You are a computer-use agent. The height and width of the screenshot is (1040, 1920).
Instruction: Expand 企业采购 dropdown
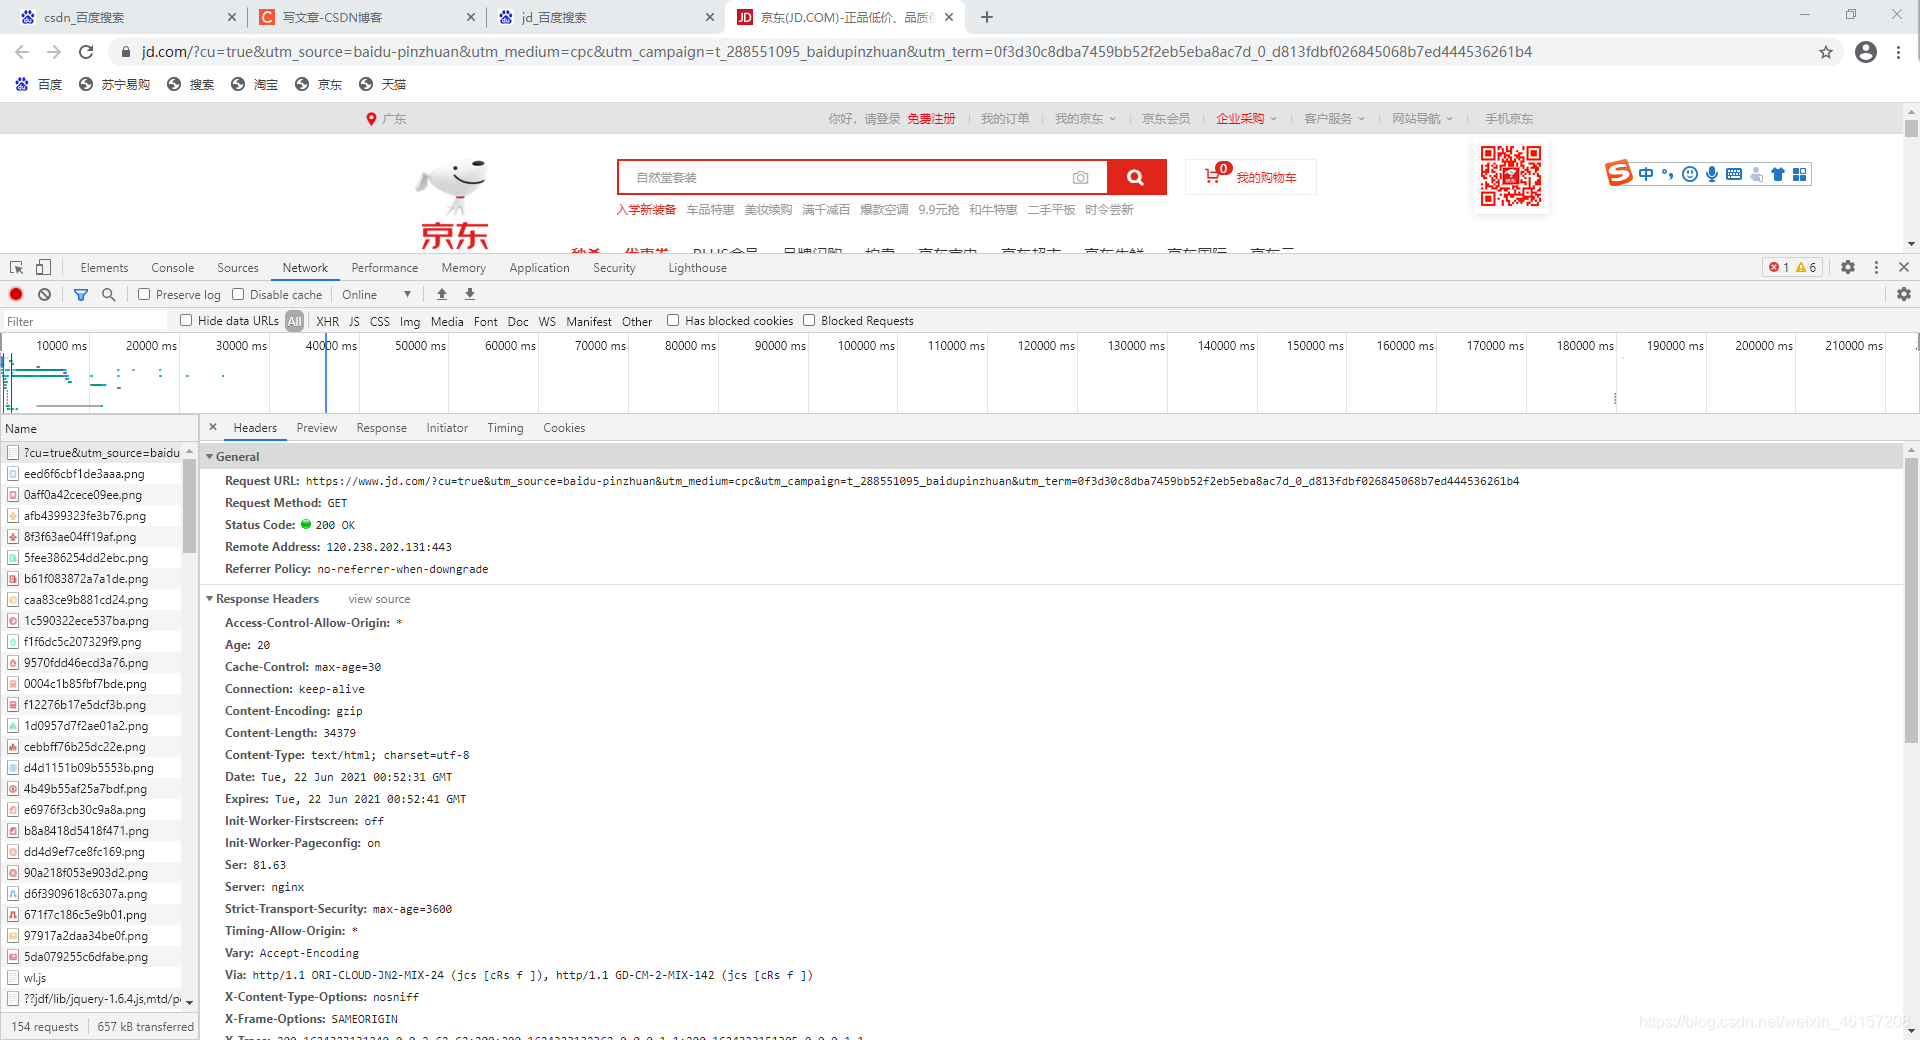tap(1246, 118)
